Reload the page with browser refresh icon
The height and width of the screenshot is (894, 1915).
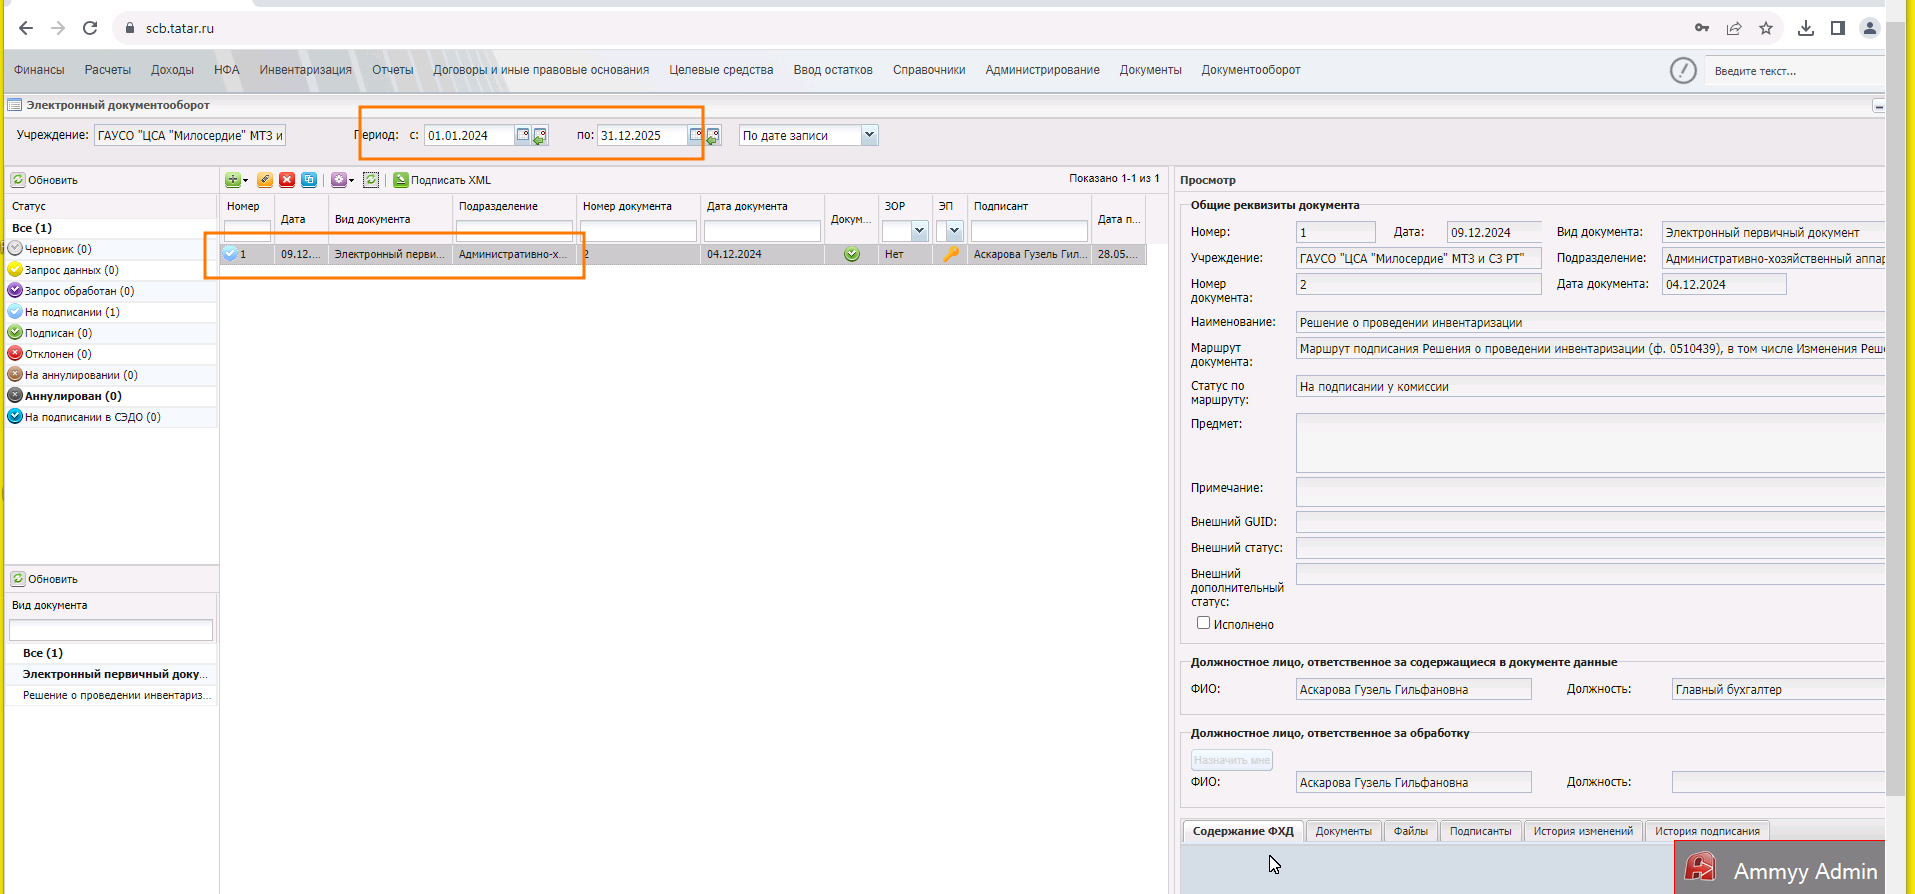(90, 28)
